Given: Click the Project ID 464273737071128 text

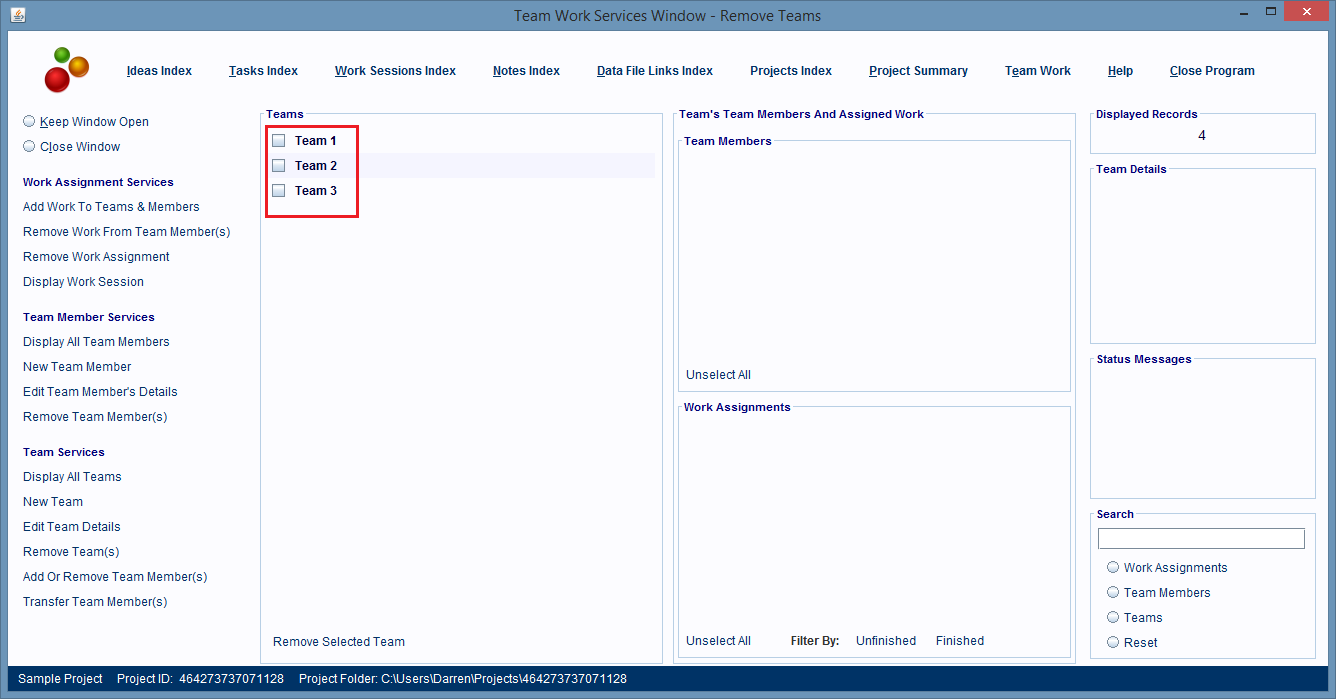Looking at the screenshot, I should coord(200,679).
